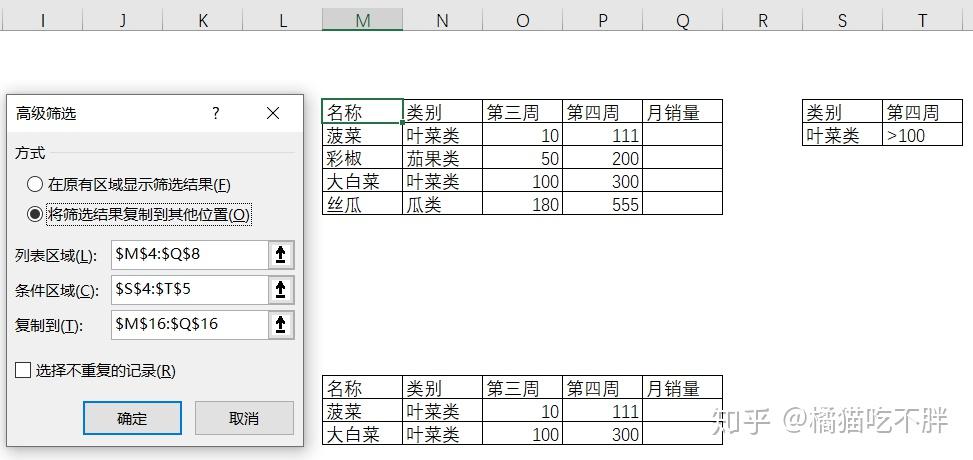
Task: Select column header L
Action: 282,20
